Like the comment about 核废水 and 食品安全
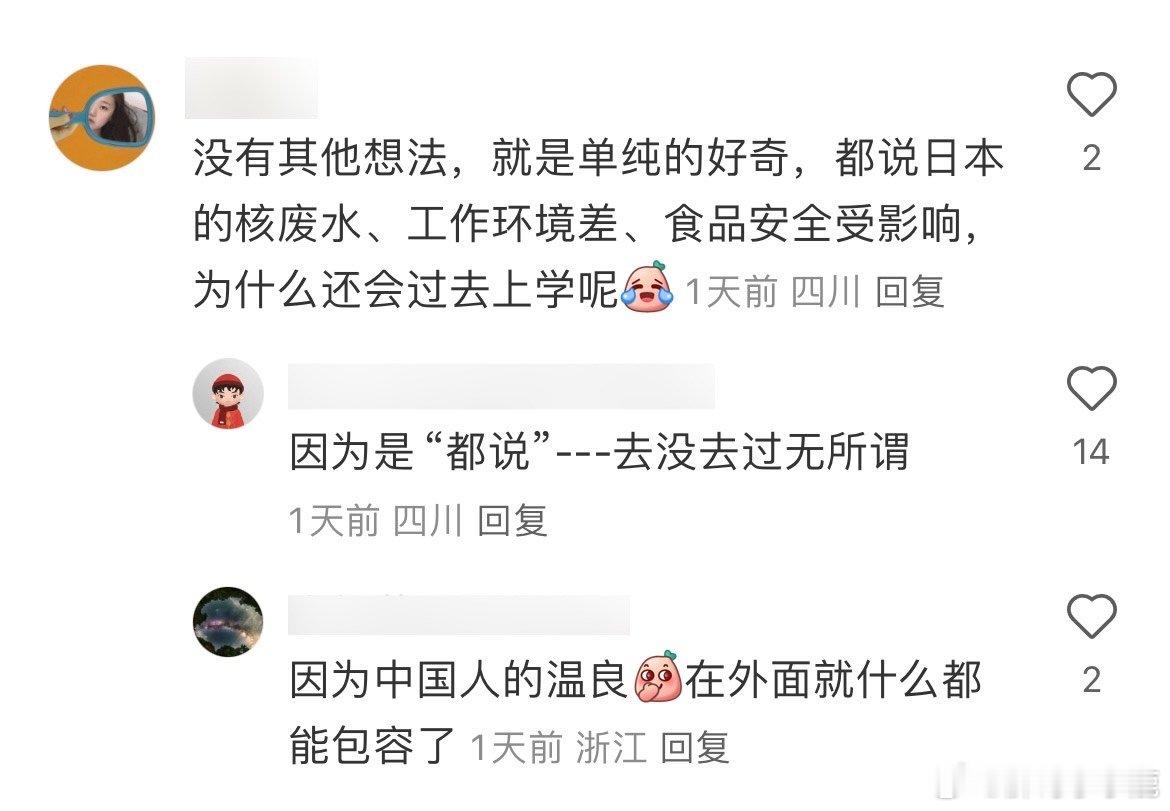This screenshot has height=811, width=1170. pyautogui.click(x=1091, y=94)
